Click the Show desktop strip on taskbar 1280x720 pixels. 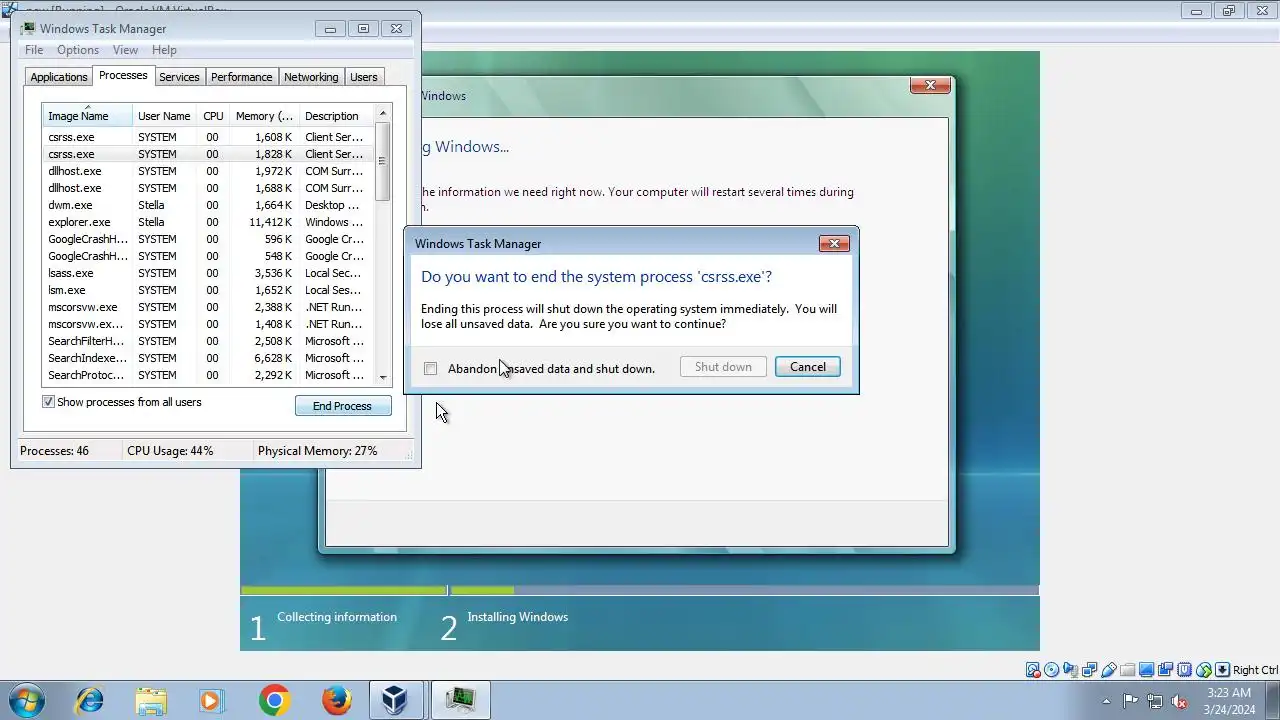point(1272,700)
